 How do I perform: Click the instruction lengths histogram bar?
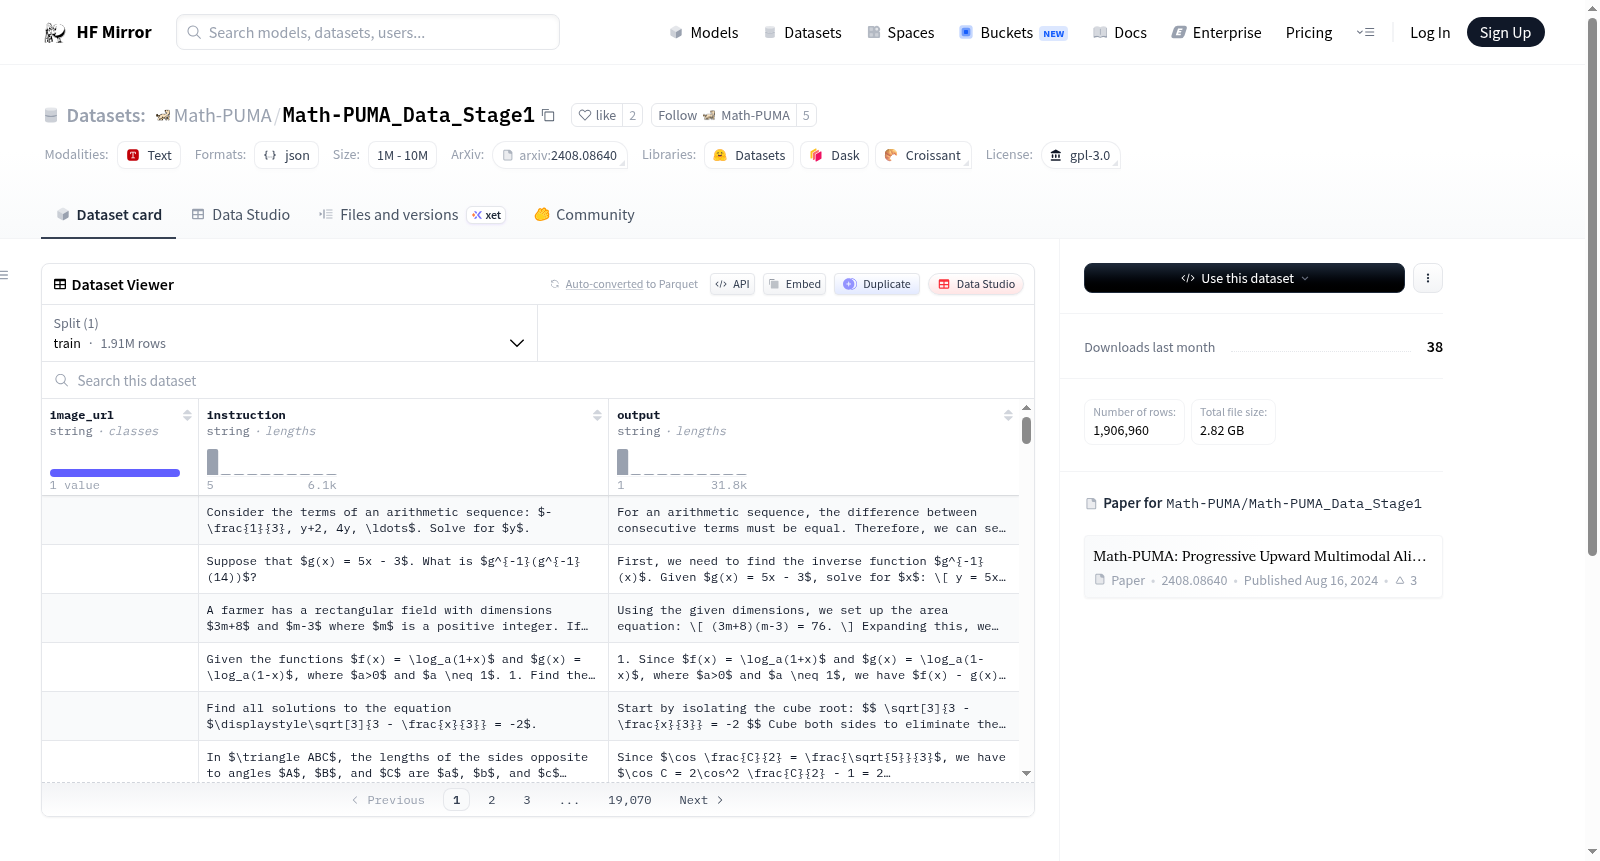212,461
